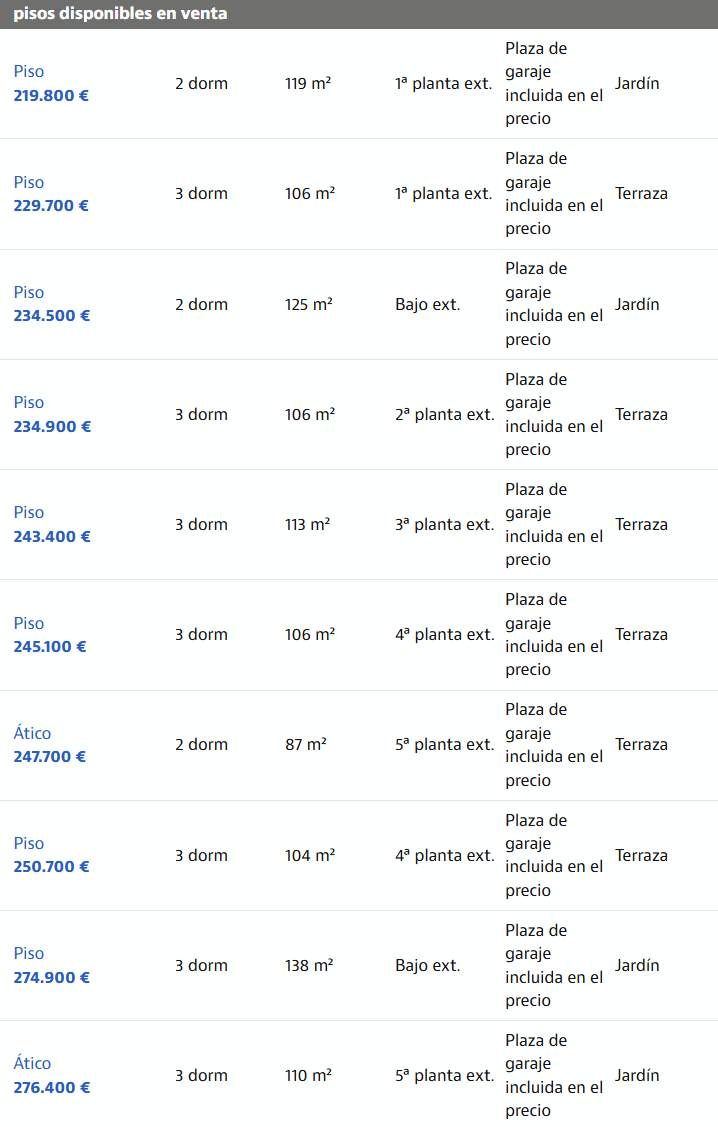The height and width of the screenshot is (1127, 718).
Task: Open the listing priced 274.900 €
Action: (51, 977)
